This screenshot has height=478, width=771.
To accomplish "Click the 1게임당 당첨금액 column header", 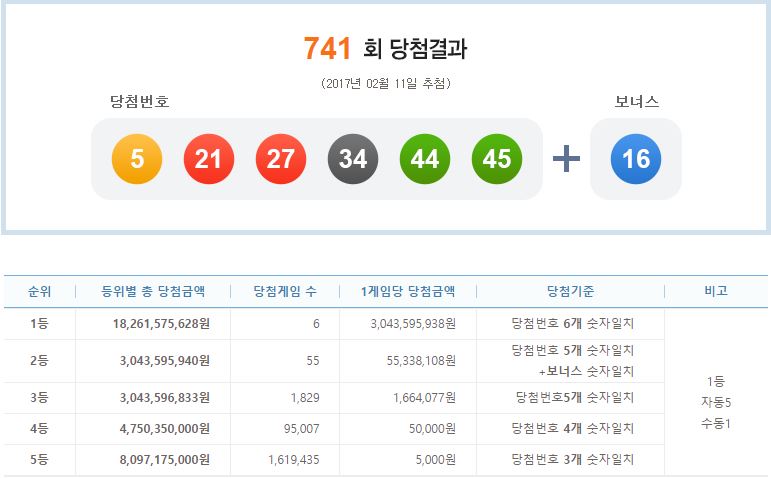I will [x=408, y=292].
